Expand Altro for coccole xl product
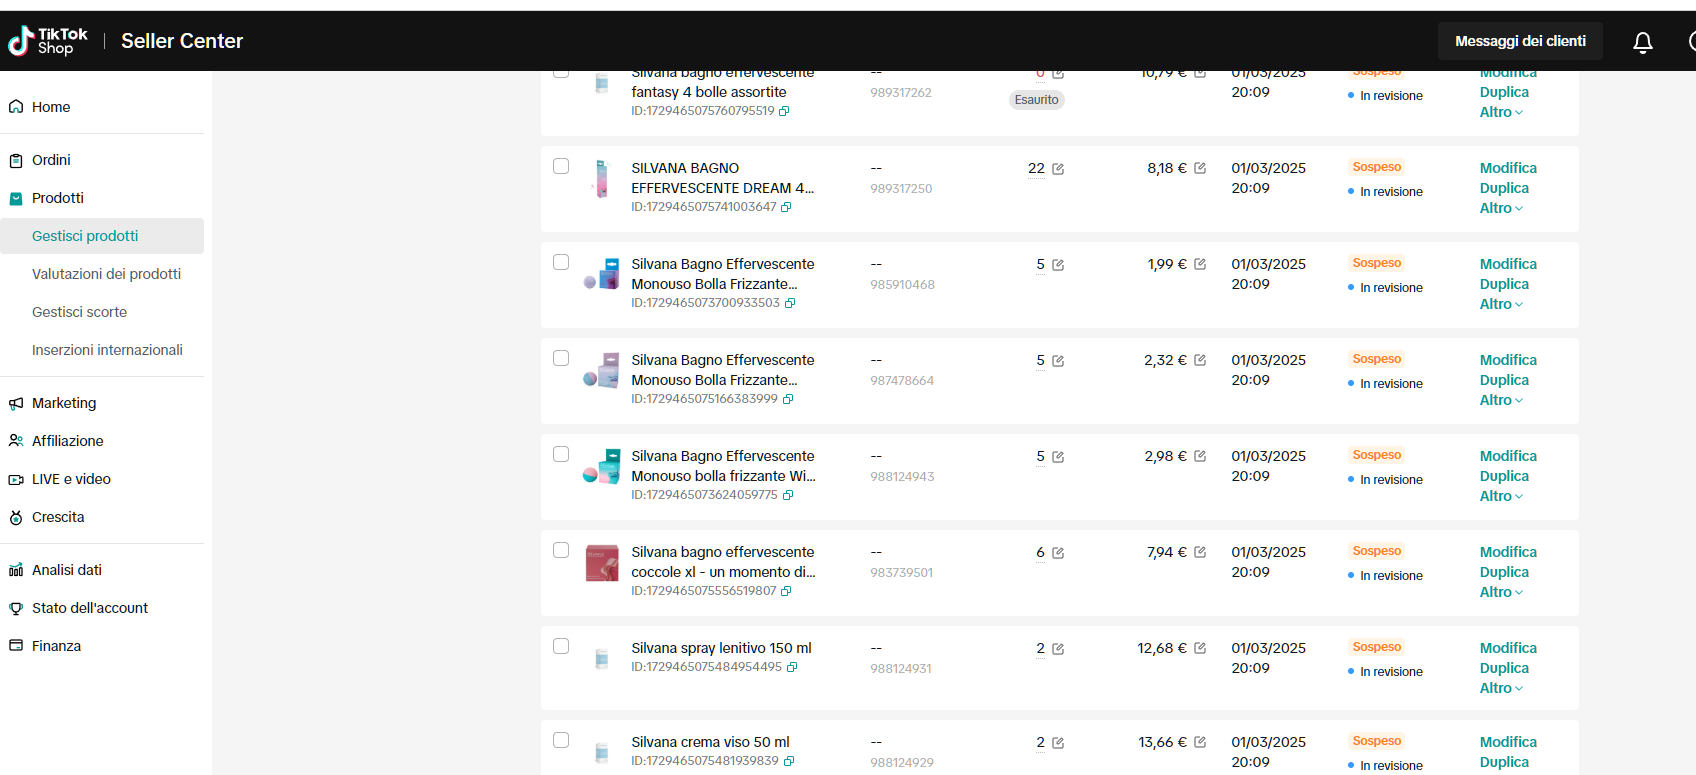This screenshot has height=775, width=1696. click(x=1501, y=592)
